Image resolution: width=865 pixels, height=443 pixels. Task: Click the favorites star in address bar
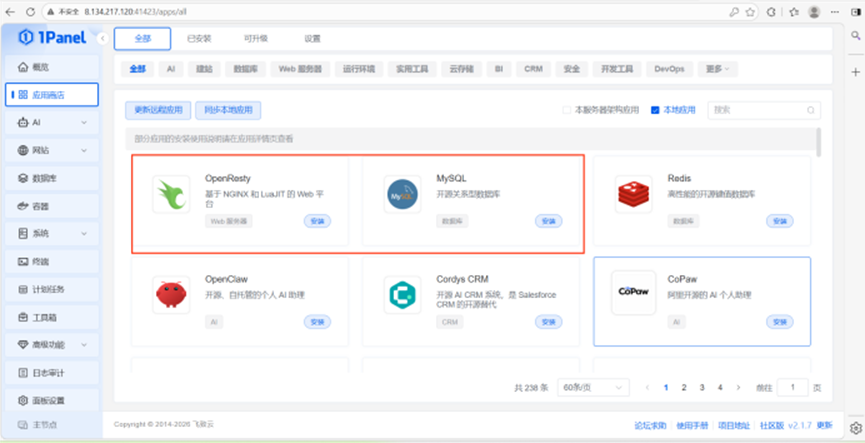tap(750, 12)
